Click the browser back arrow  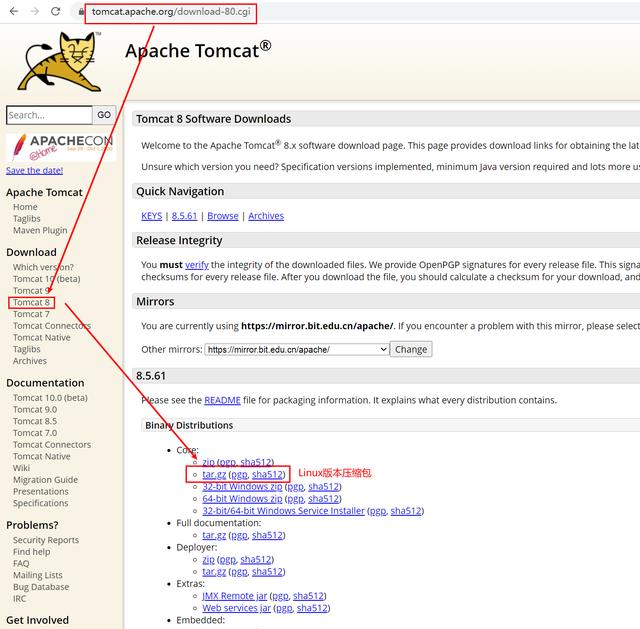(x=14, y=11)
